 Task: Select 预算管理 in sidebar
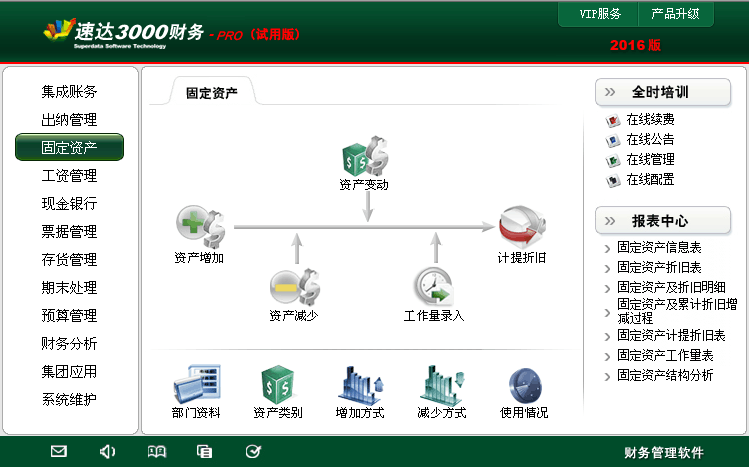pos(69,315)
